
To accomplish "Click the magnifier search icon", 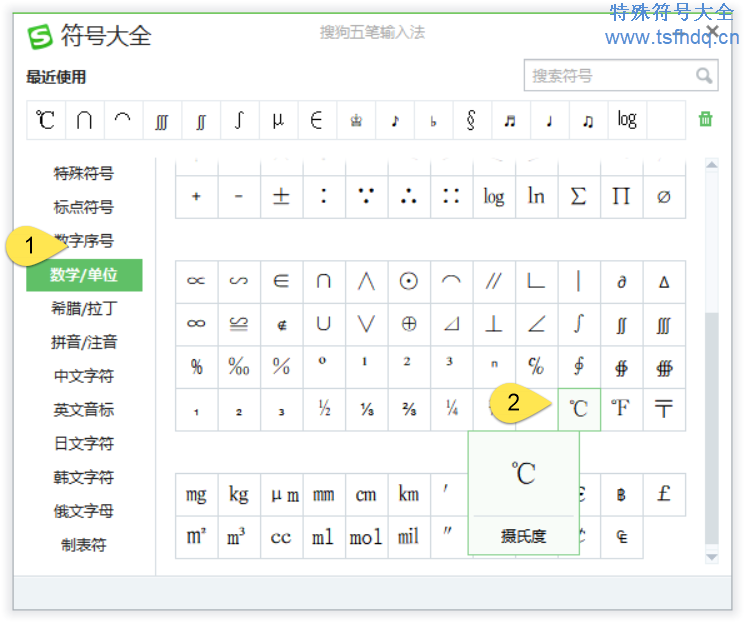I will pos(704,76).
